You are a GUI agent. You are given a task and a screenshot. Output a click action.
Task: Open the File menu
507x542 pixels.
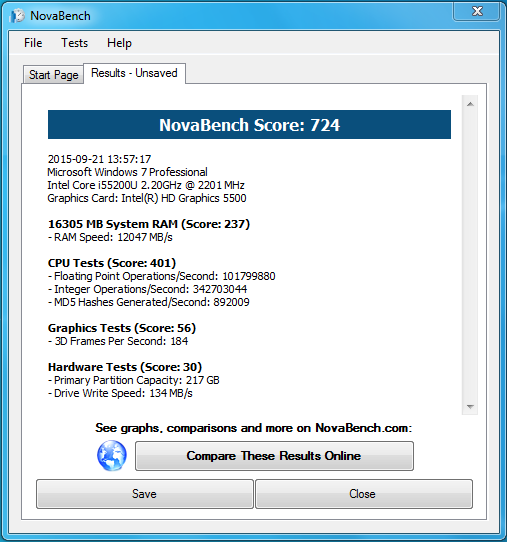[x=33, y=43]
